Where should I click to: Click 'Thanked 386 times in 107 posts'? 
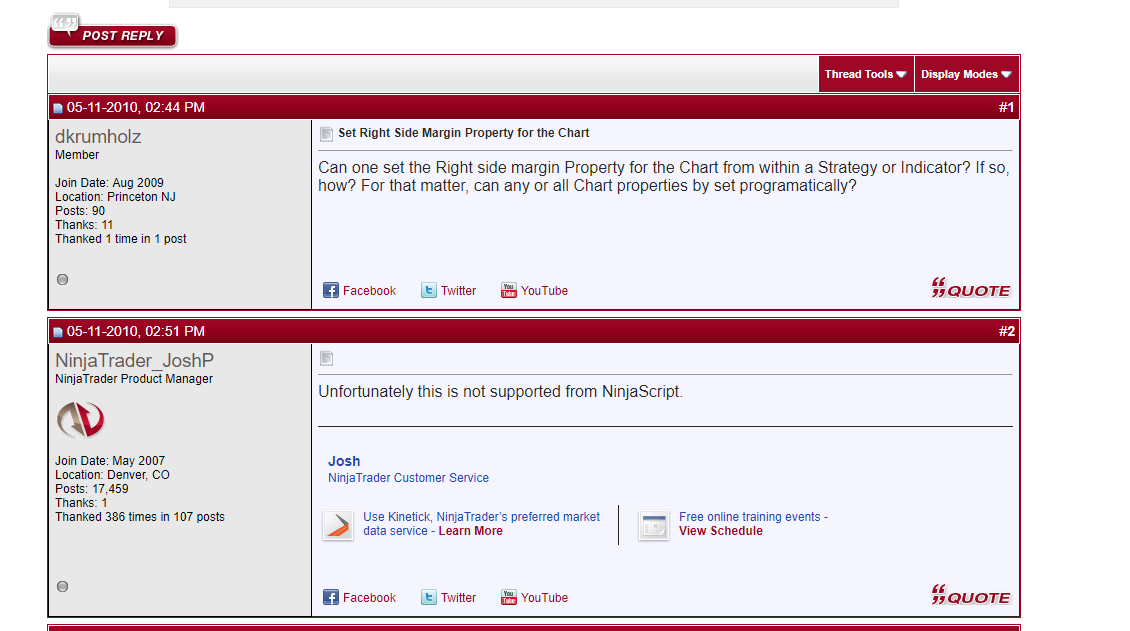point(140,517)
